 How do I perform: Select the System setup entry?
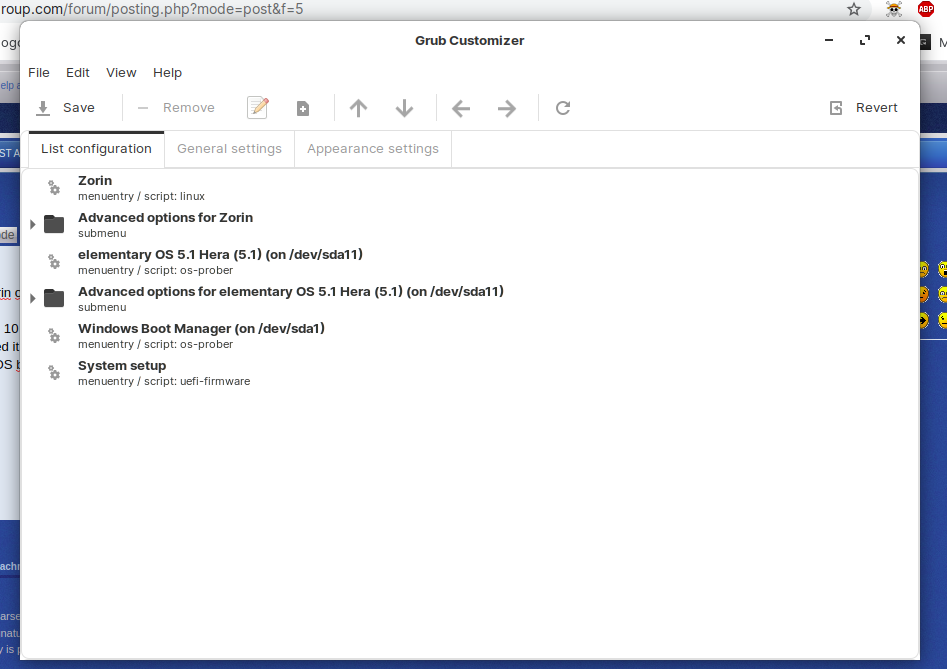click(122, 372)
